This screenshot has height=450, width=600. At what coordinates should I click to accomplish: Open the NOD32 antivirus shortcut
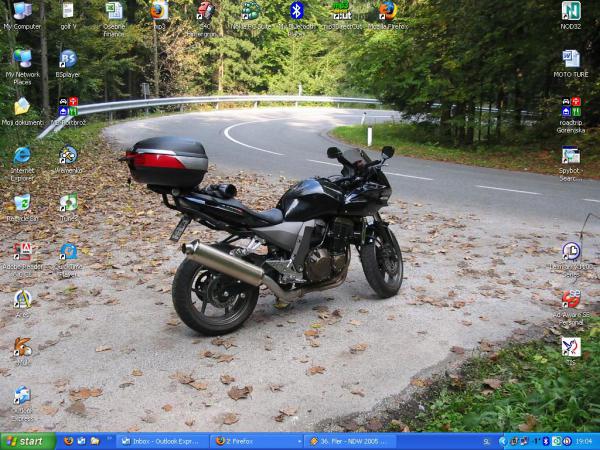[571, 12]
